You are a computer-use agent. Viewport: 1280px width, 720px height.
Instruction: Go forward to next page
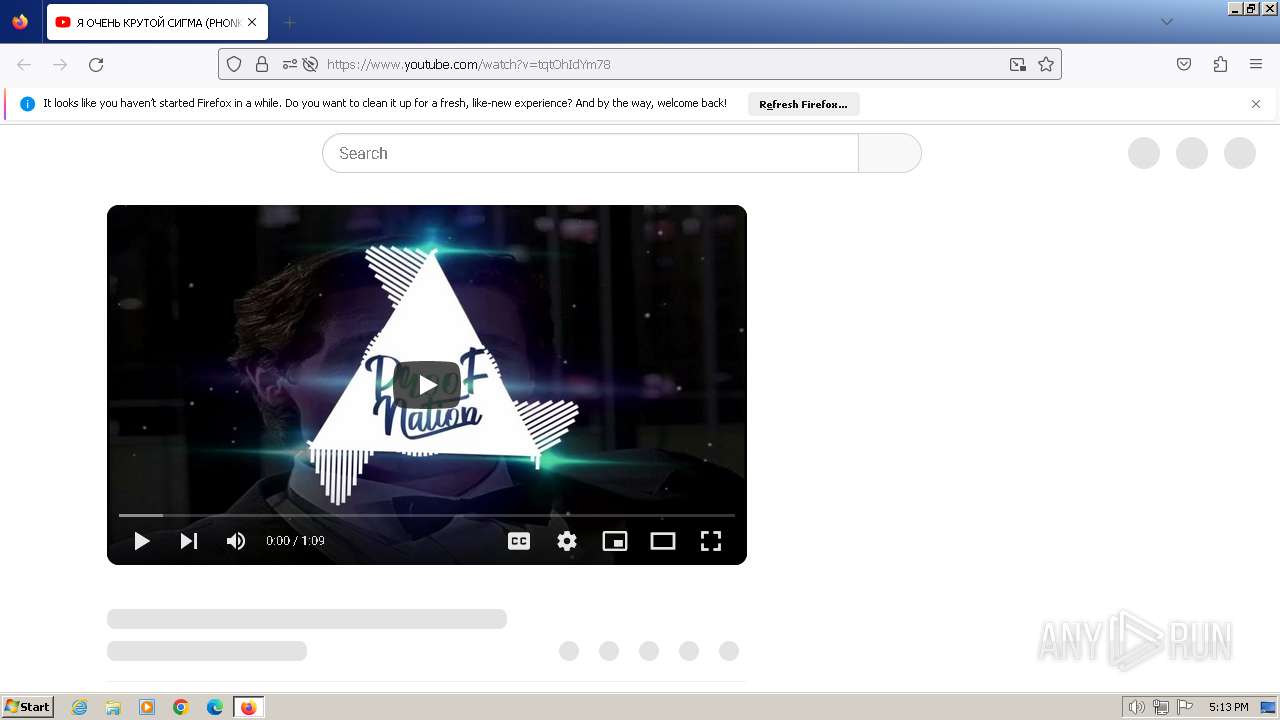coord(60,64)
